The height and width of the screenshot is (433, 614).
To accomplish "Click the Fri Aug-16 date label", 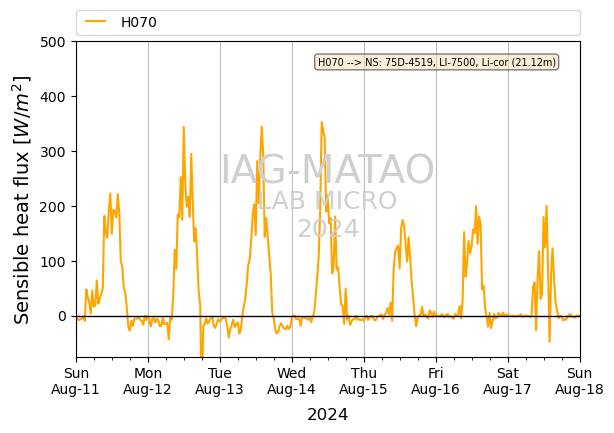I will coord(436,381).
